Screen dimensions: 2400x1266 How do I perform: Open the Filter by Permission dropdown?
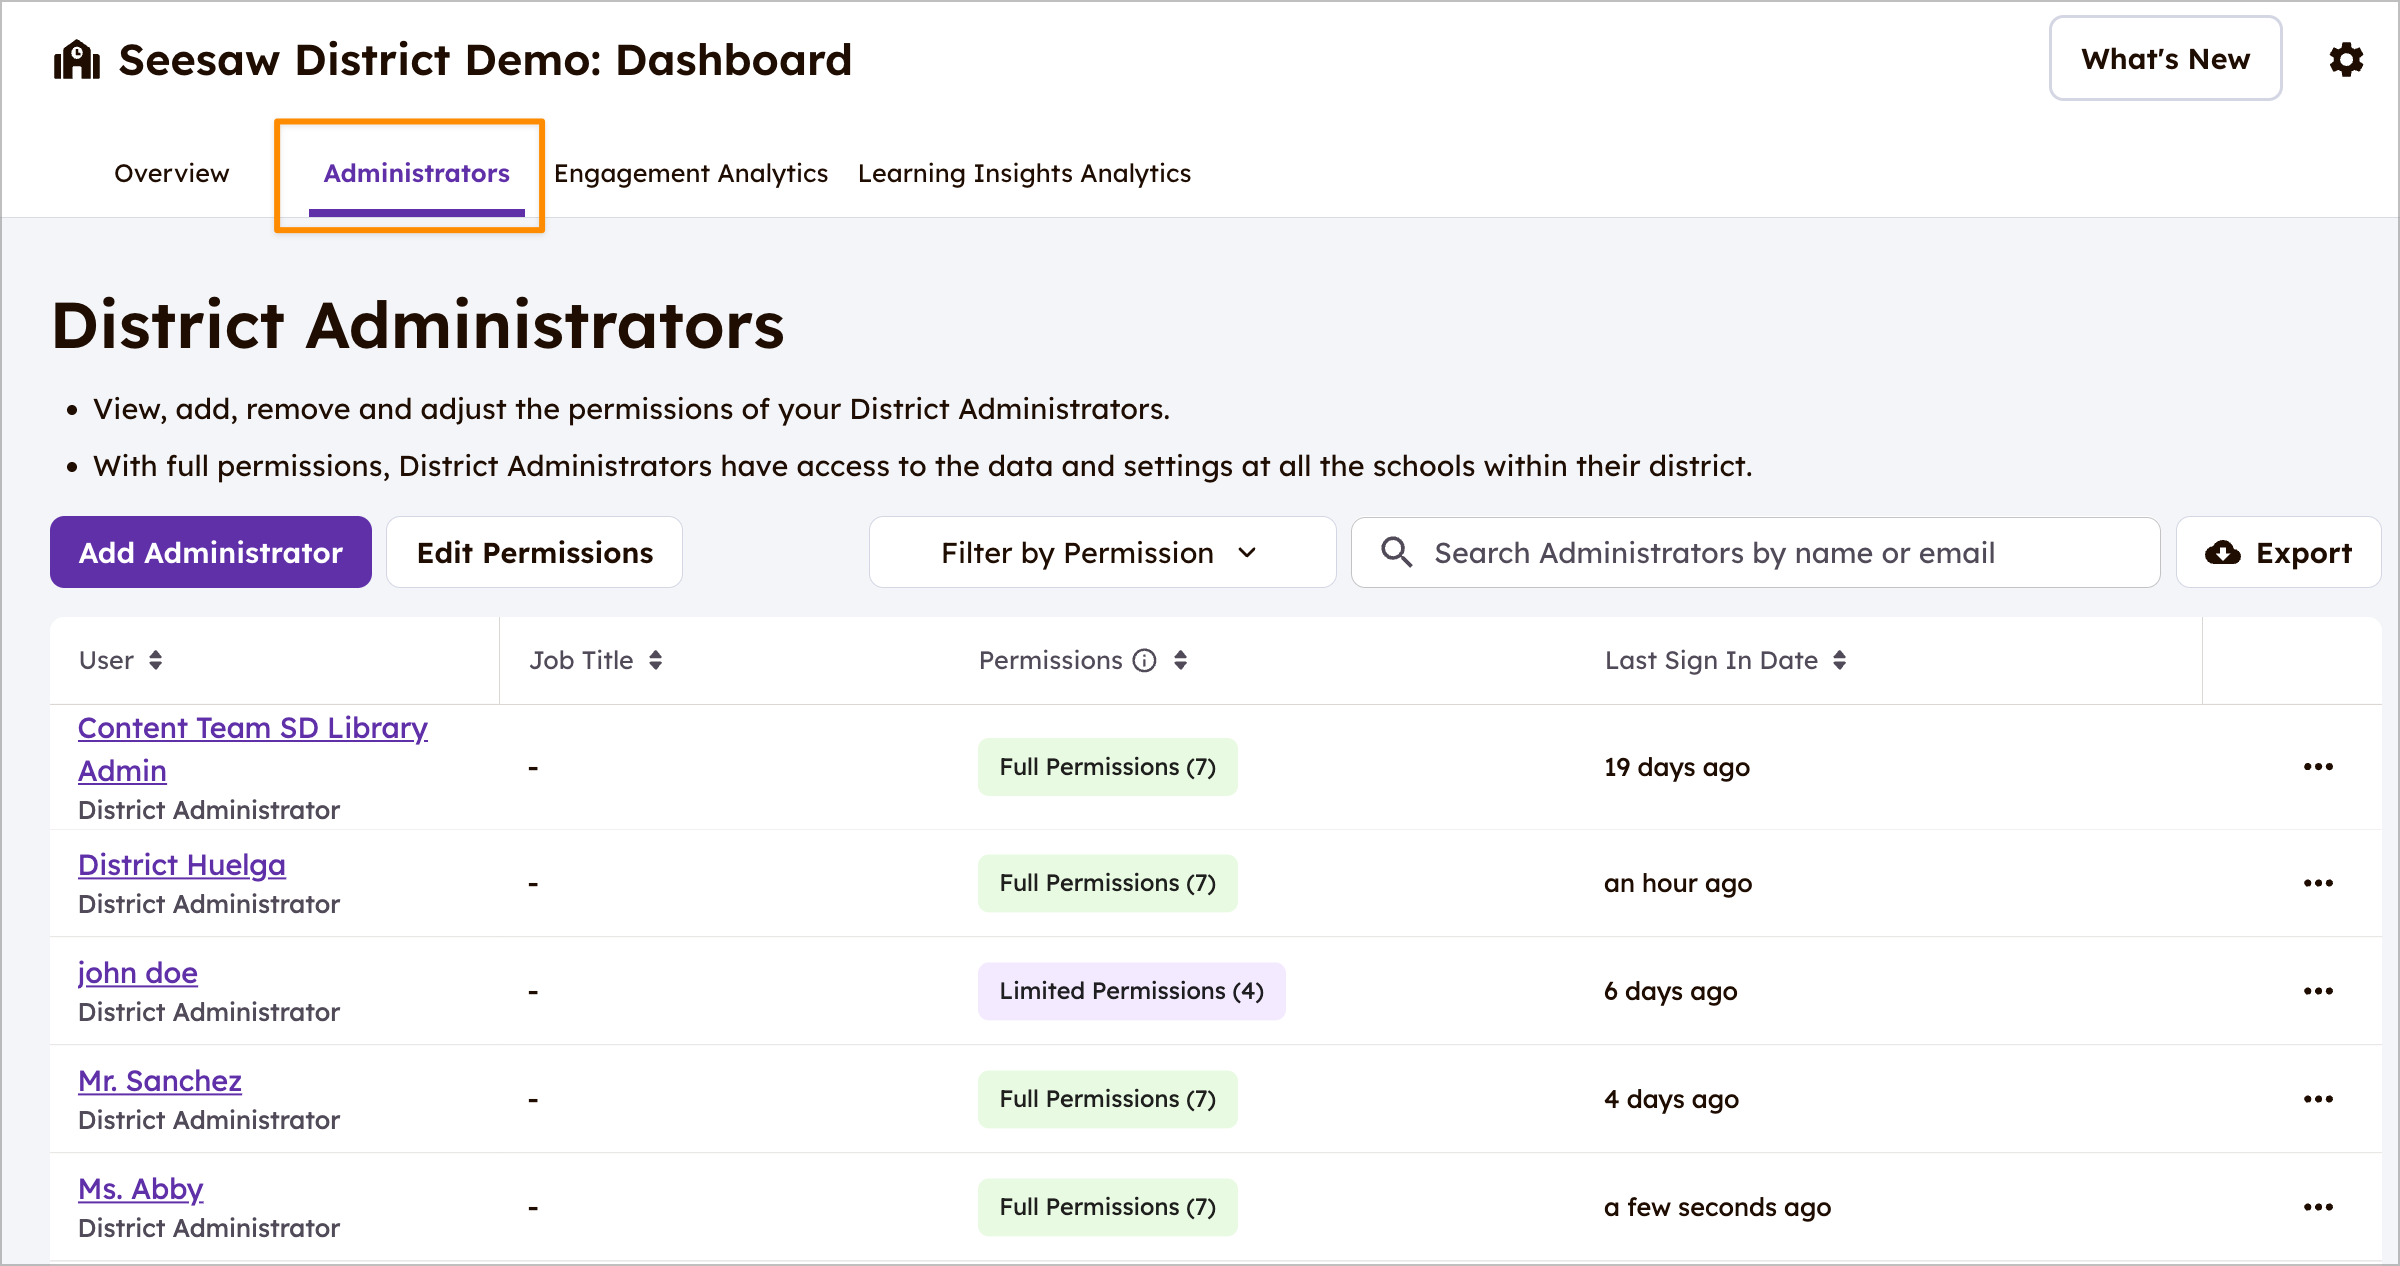pyautogui.click(x=1100, y=552)
